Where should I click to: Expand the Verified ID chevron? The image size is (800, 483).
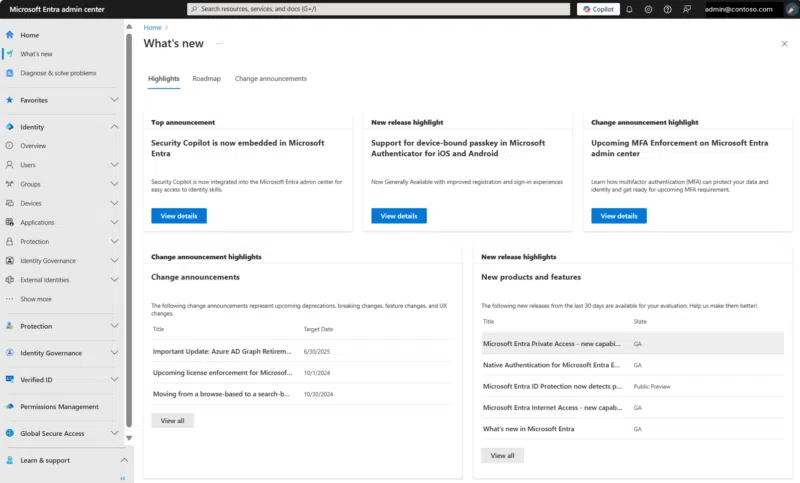[x=114, y=379]
